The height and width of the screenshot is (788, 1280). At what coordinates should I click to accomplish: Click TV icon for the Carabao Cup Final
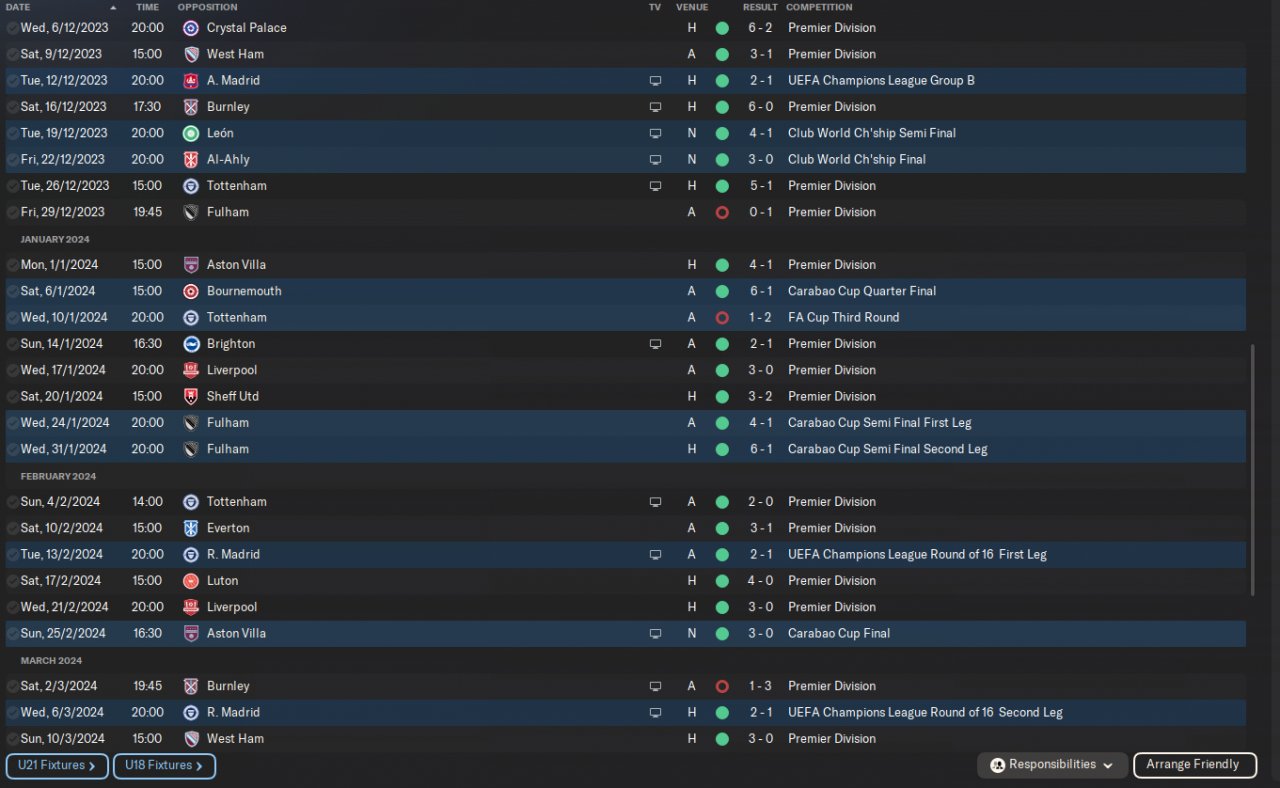[x=655, y=634]
